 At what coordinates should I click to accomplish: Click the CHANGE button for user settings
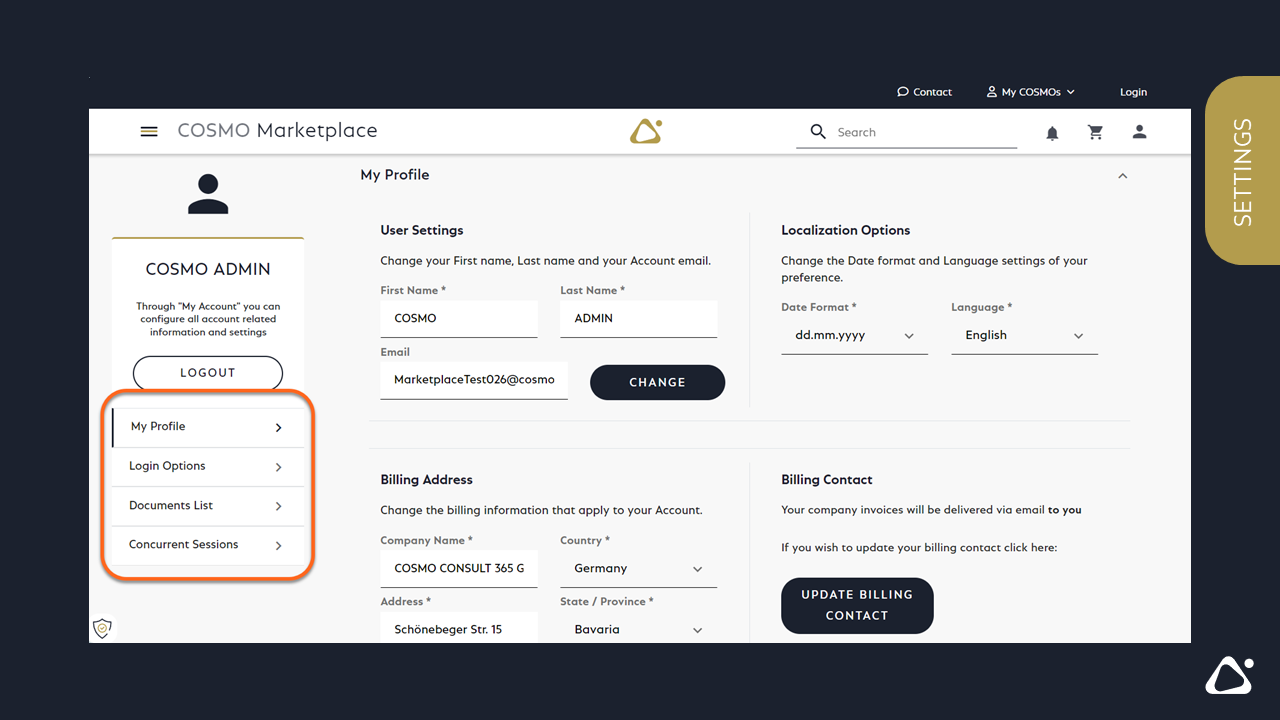pyautogui.click(x=657, y=382)
